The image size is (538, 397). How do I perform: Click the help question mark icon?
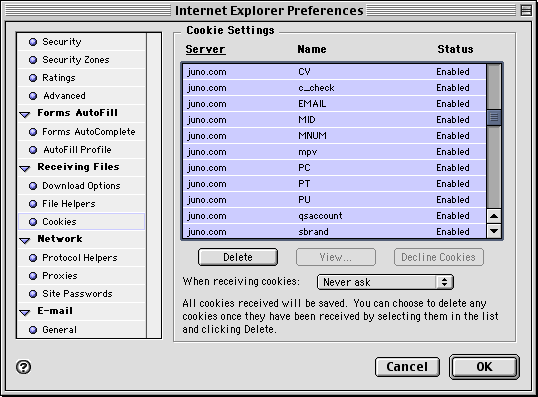point(23,367)
